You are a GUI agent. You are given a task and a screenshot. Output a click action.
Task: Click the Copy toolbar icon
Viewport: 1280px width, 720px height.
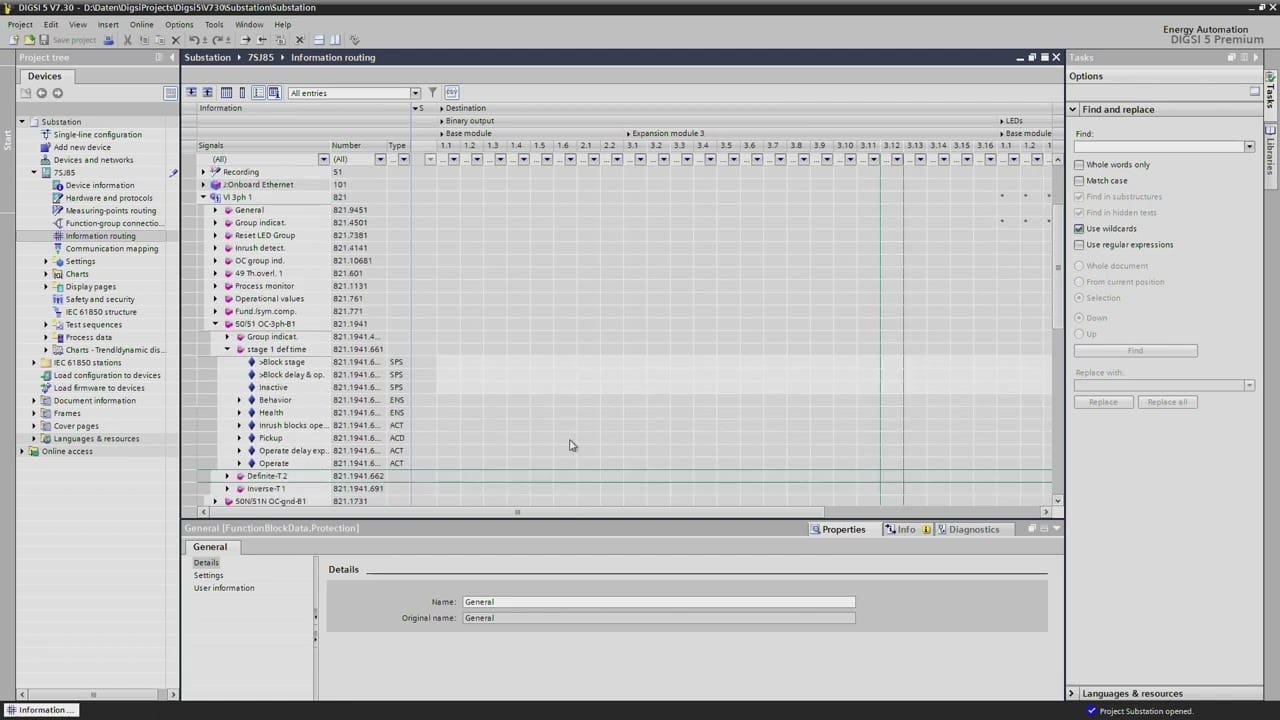coord(144,40)
